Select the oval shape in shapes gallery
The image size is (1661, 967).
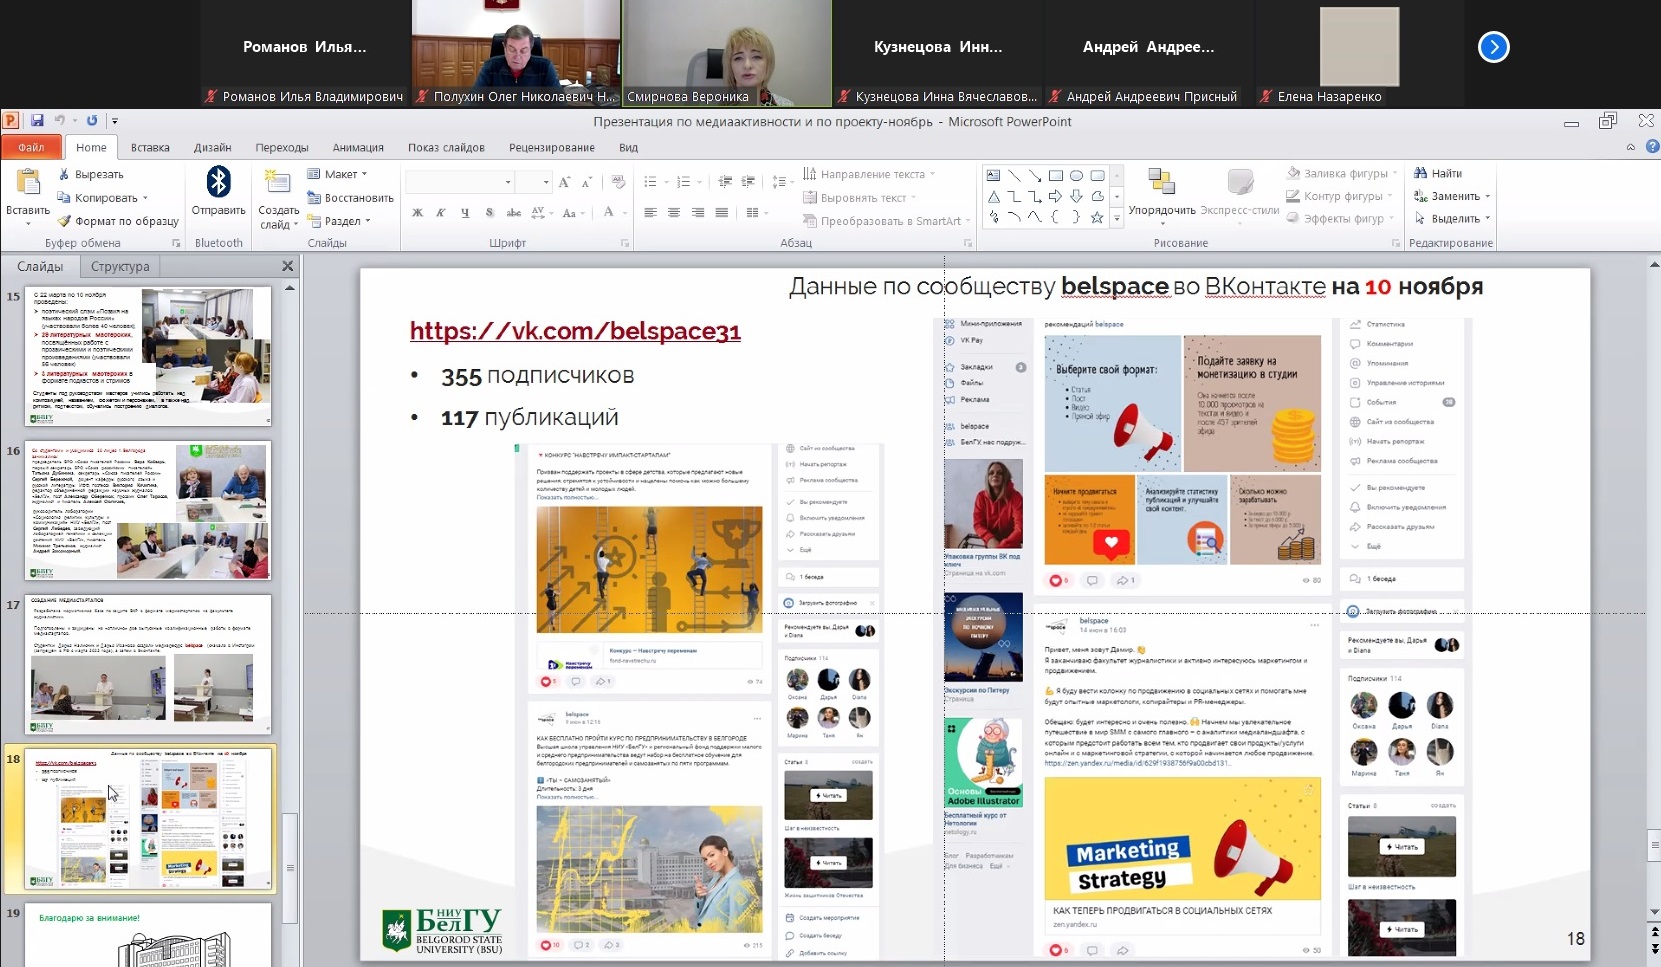coord(1076,175)
